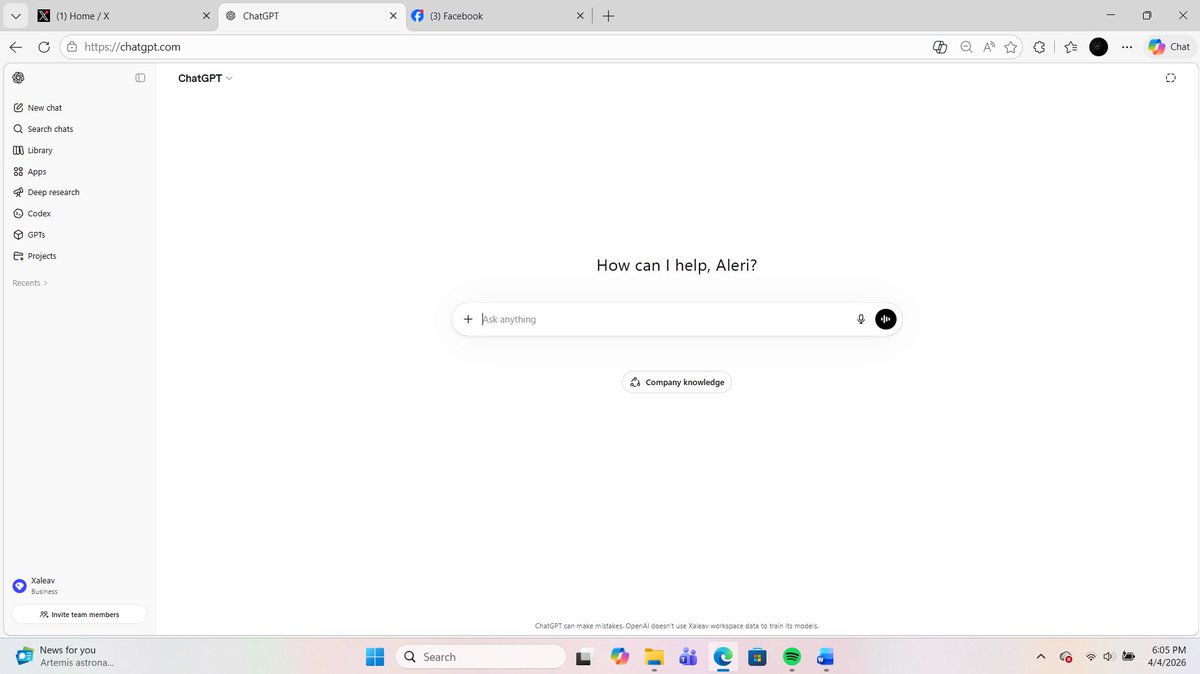The height and width of the screenshot is (674, 1200).
Task: Click Invite team members button
Action: [x=79, y=614]
